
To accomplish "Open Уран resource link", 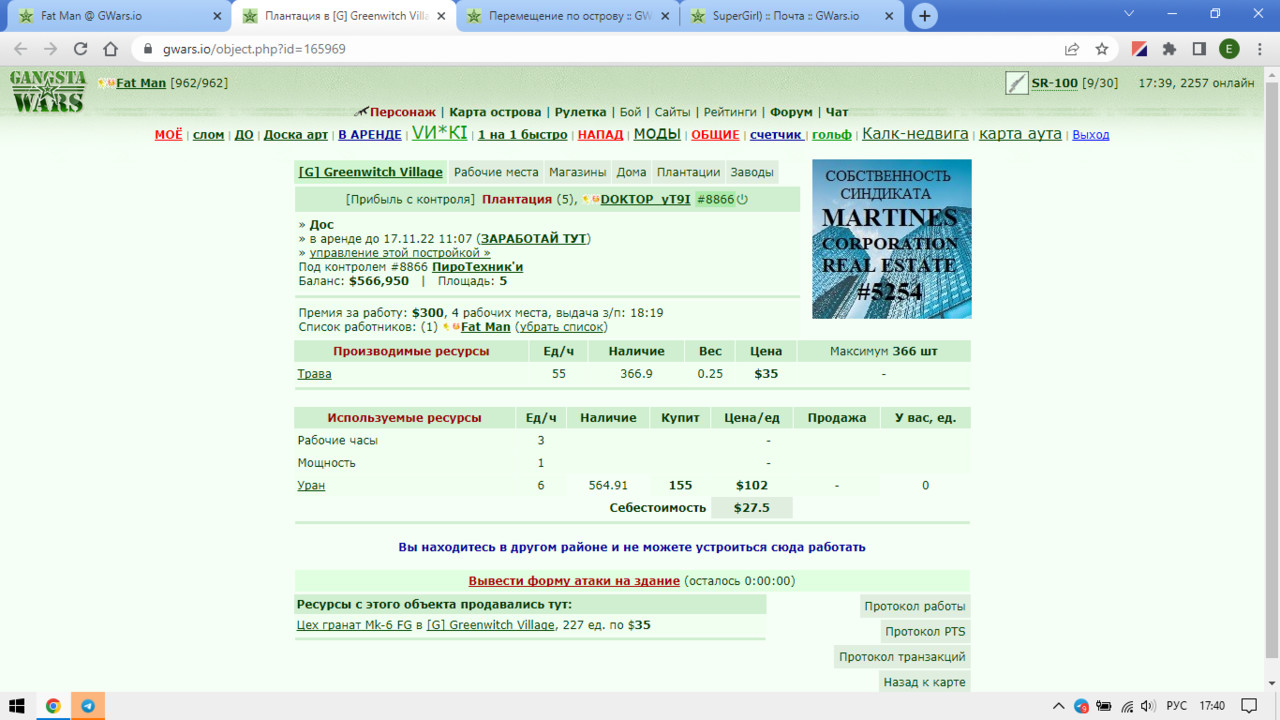I will [x=311, y=486].
